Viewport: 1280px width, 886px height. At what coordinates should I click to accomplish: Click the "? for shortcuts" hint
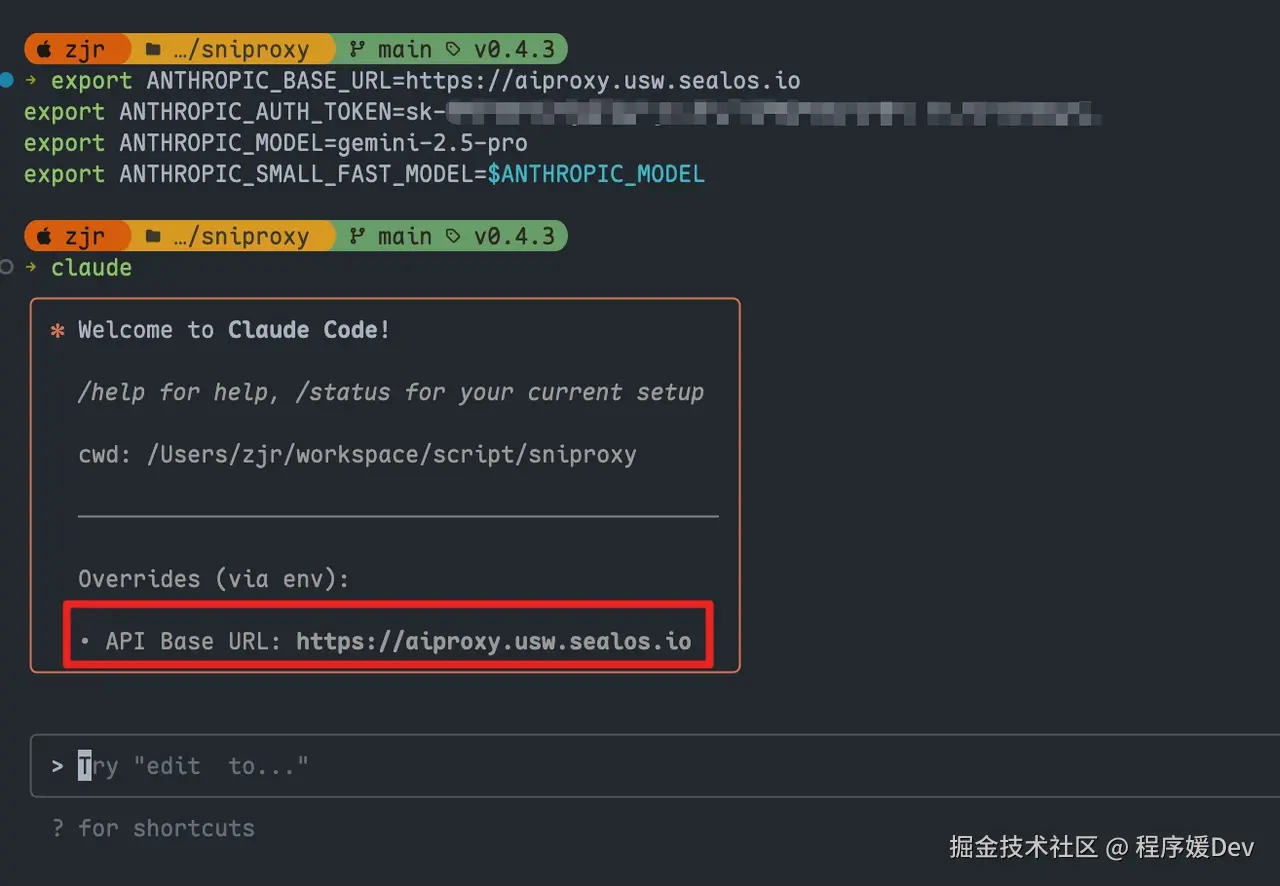pyautogui.click(x=154, y=828)
